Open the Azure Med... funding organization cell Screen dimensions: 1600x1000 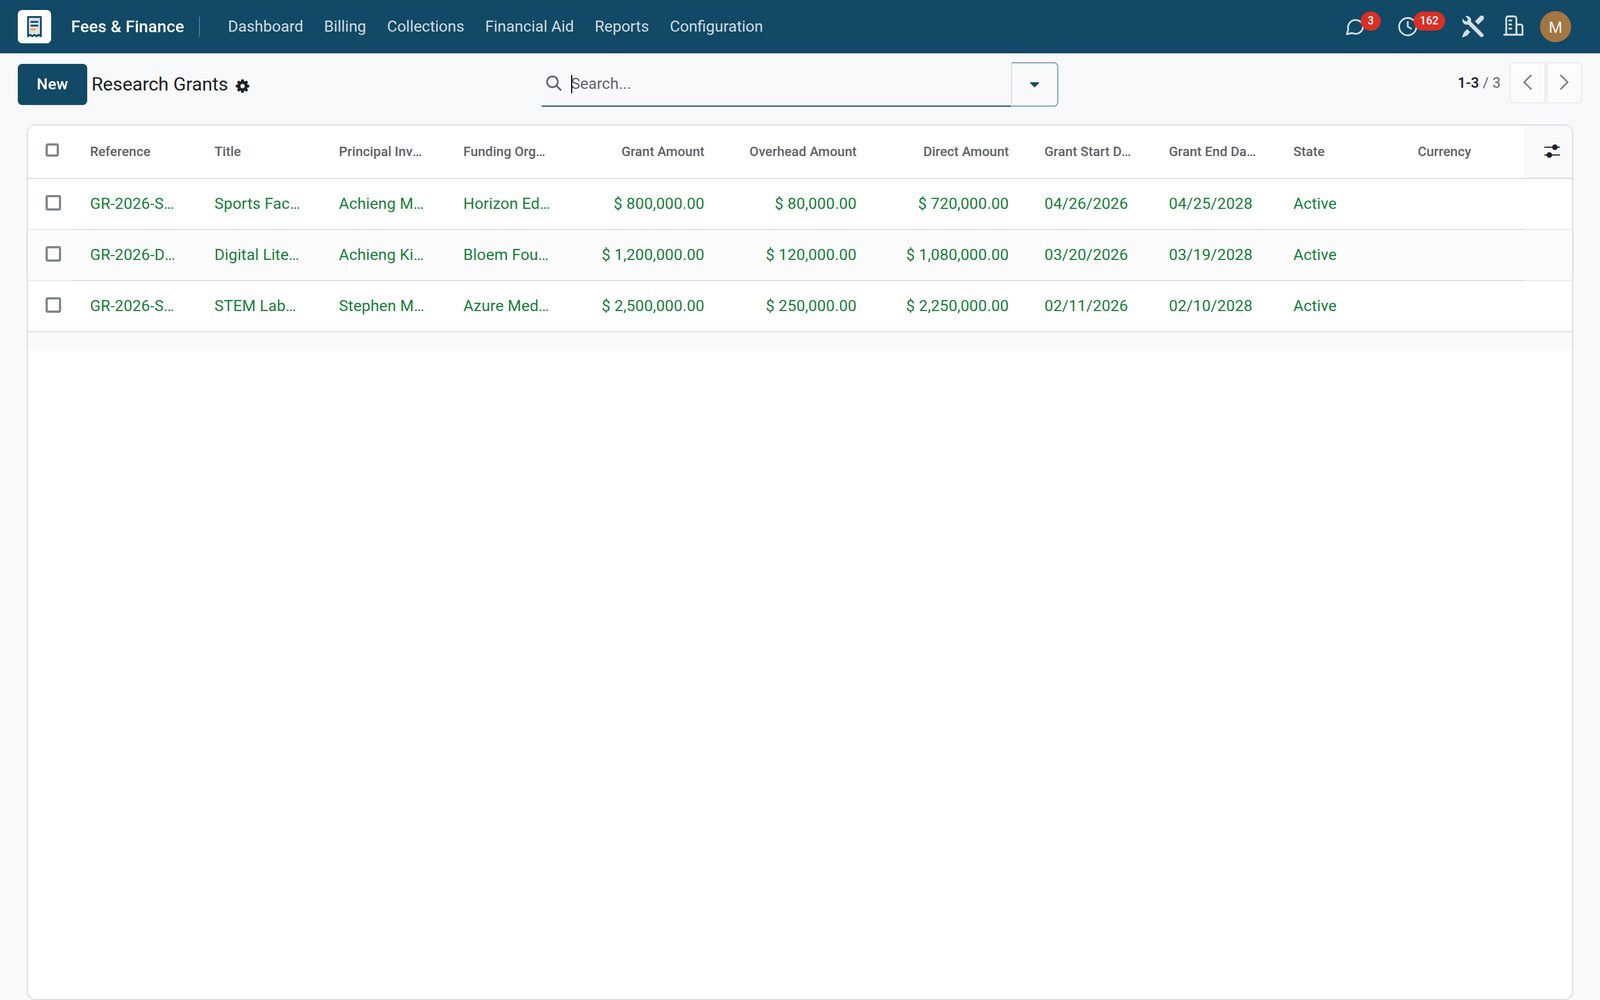click(x=506, y=306)
